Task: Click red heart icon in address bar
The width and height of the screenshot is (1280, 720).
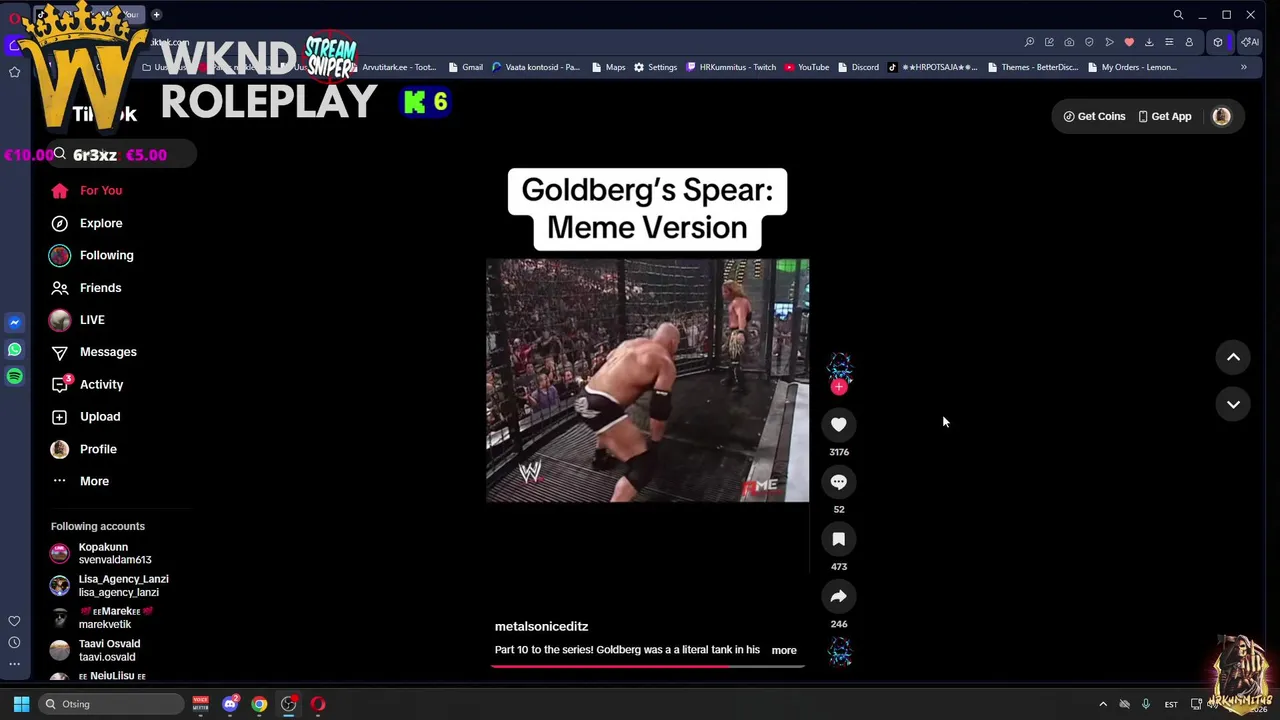Action: point(1129,42)
